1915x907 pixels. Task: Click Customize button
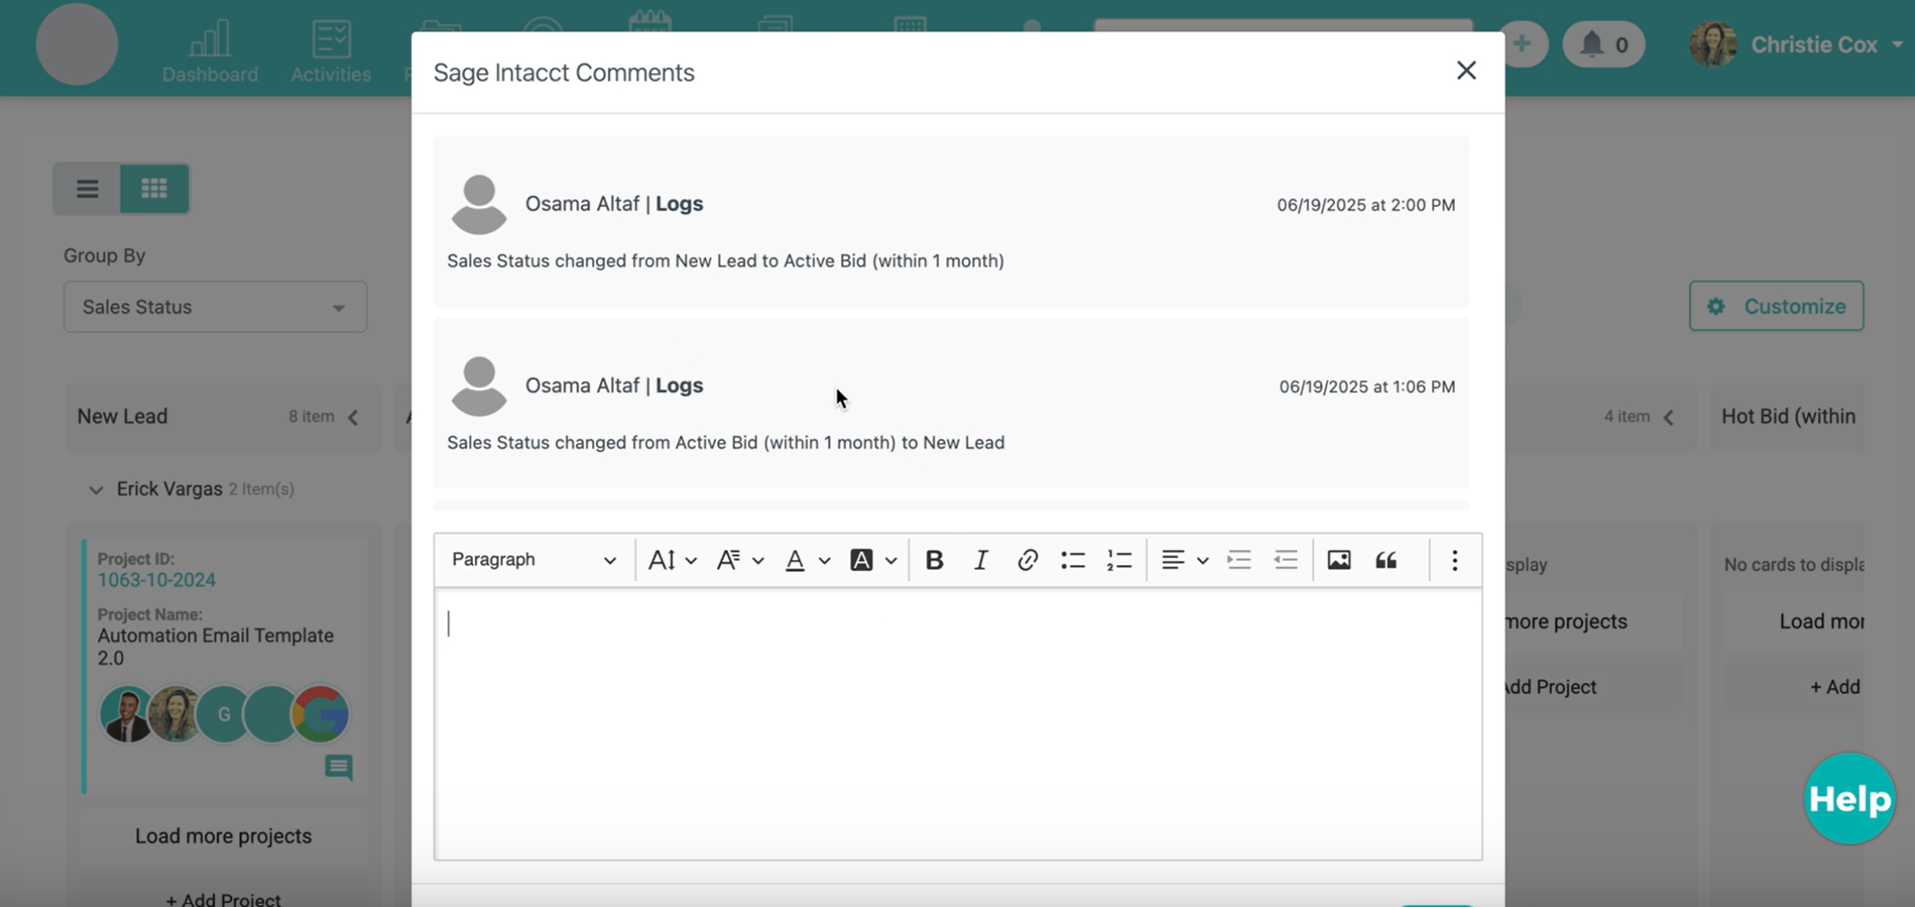coord(1776,306)
